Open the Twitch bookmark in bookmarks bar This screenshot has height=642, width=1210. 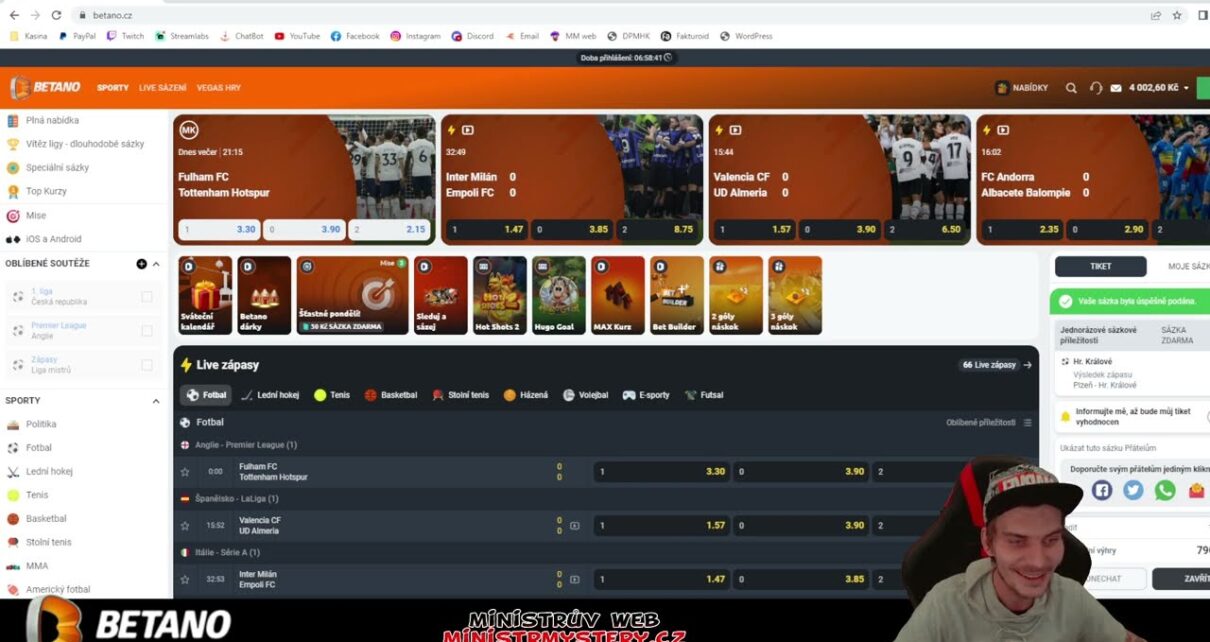(125, 36)
